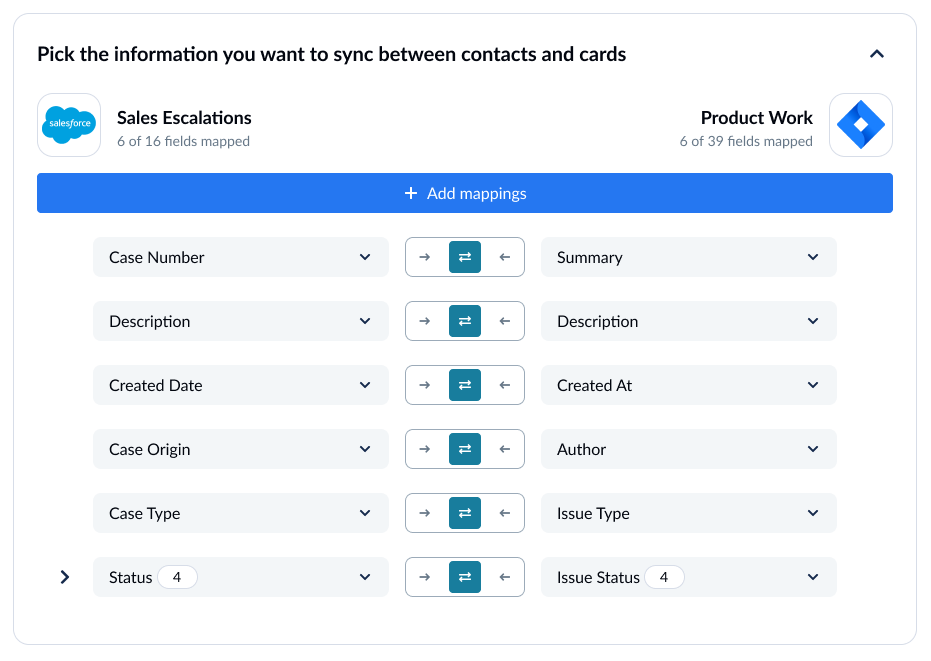Open the Issue Type field dropdown
Screen dimensions: 931x661
pos(689,514)
